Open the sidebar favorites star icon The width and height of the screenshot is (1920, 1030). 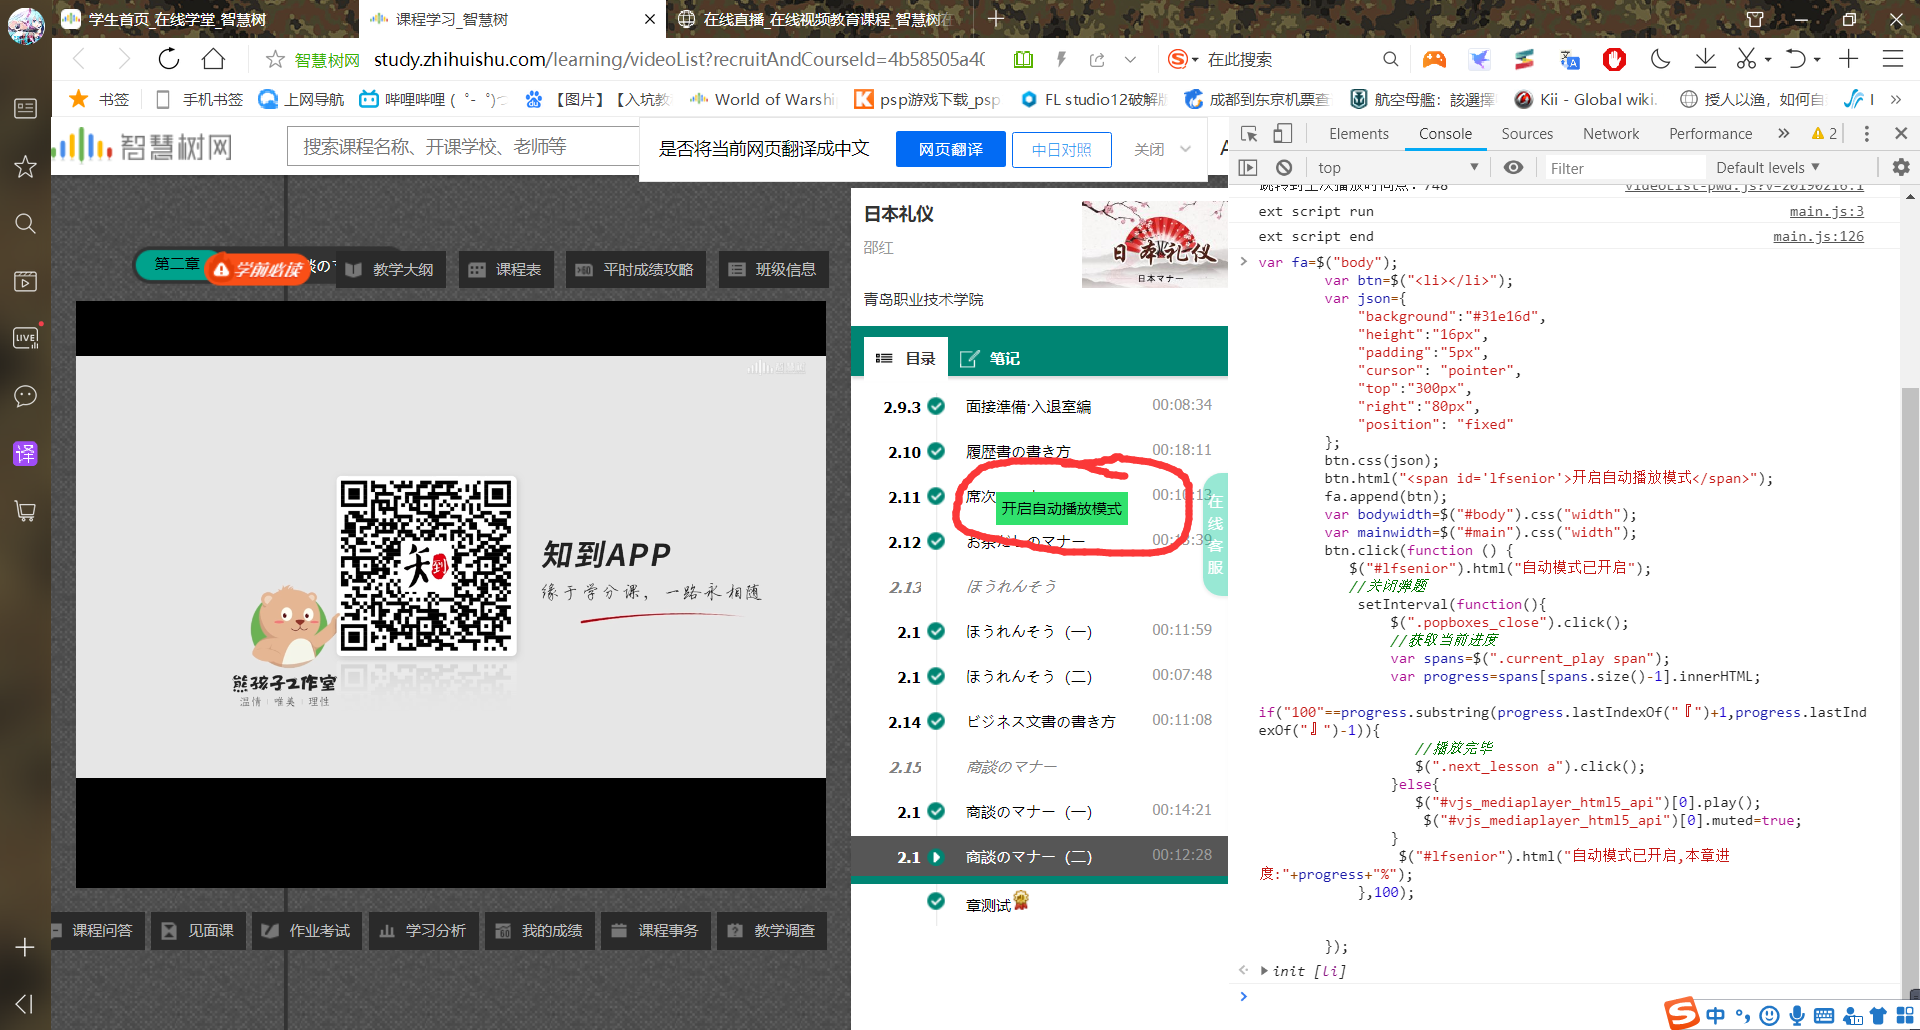pos(25,166)
